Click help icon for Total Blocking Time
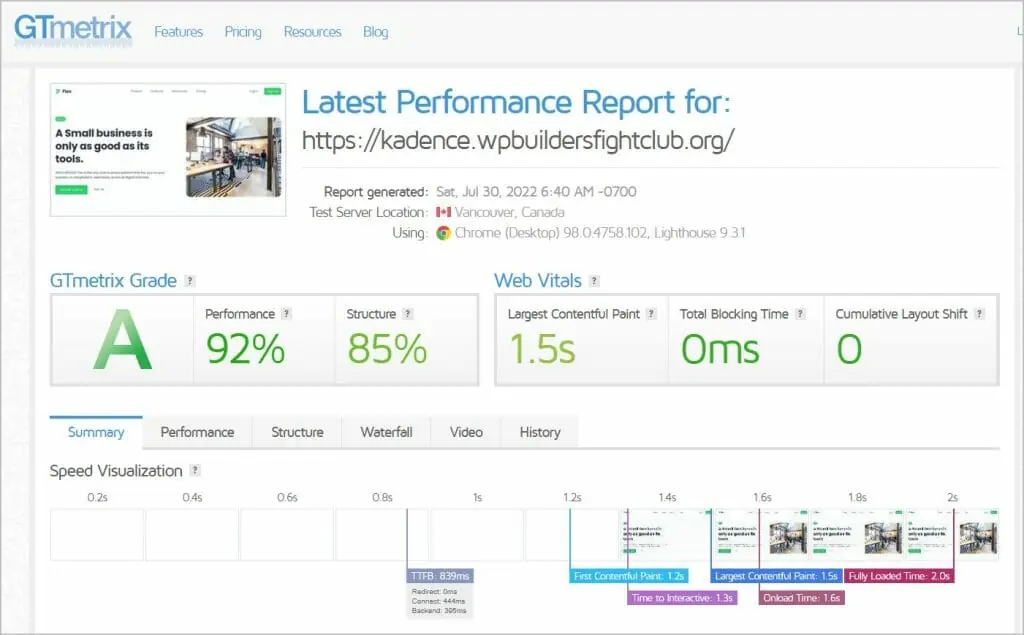Viewport: 1024px width, 635px height. (x=800, y=314)
